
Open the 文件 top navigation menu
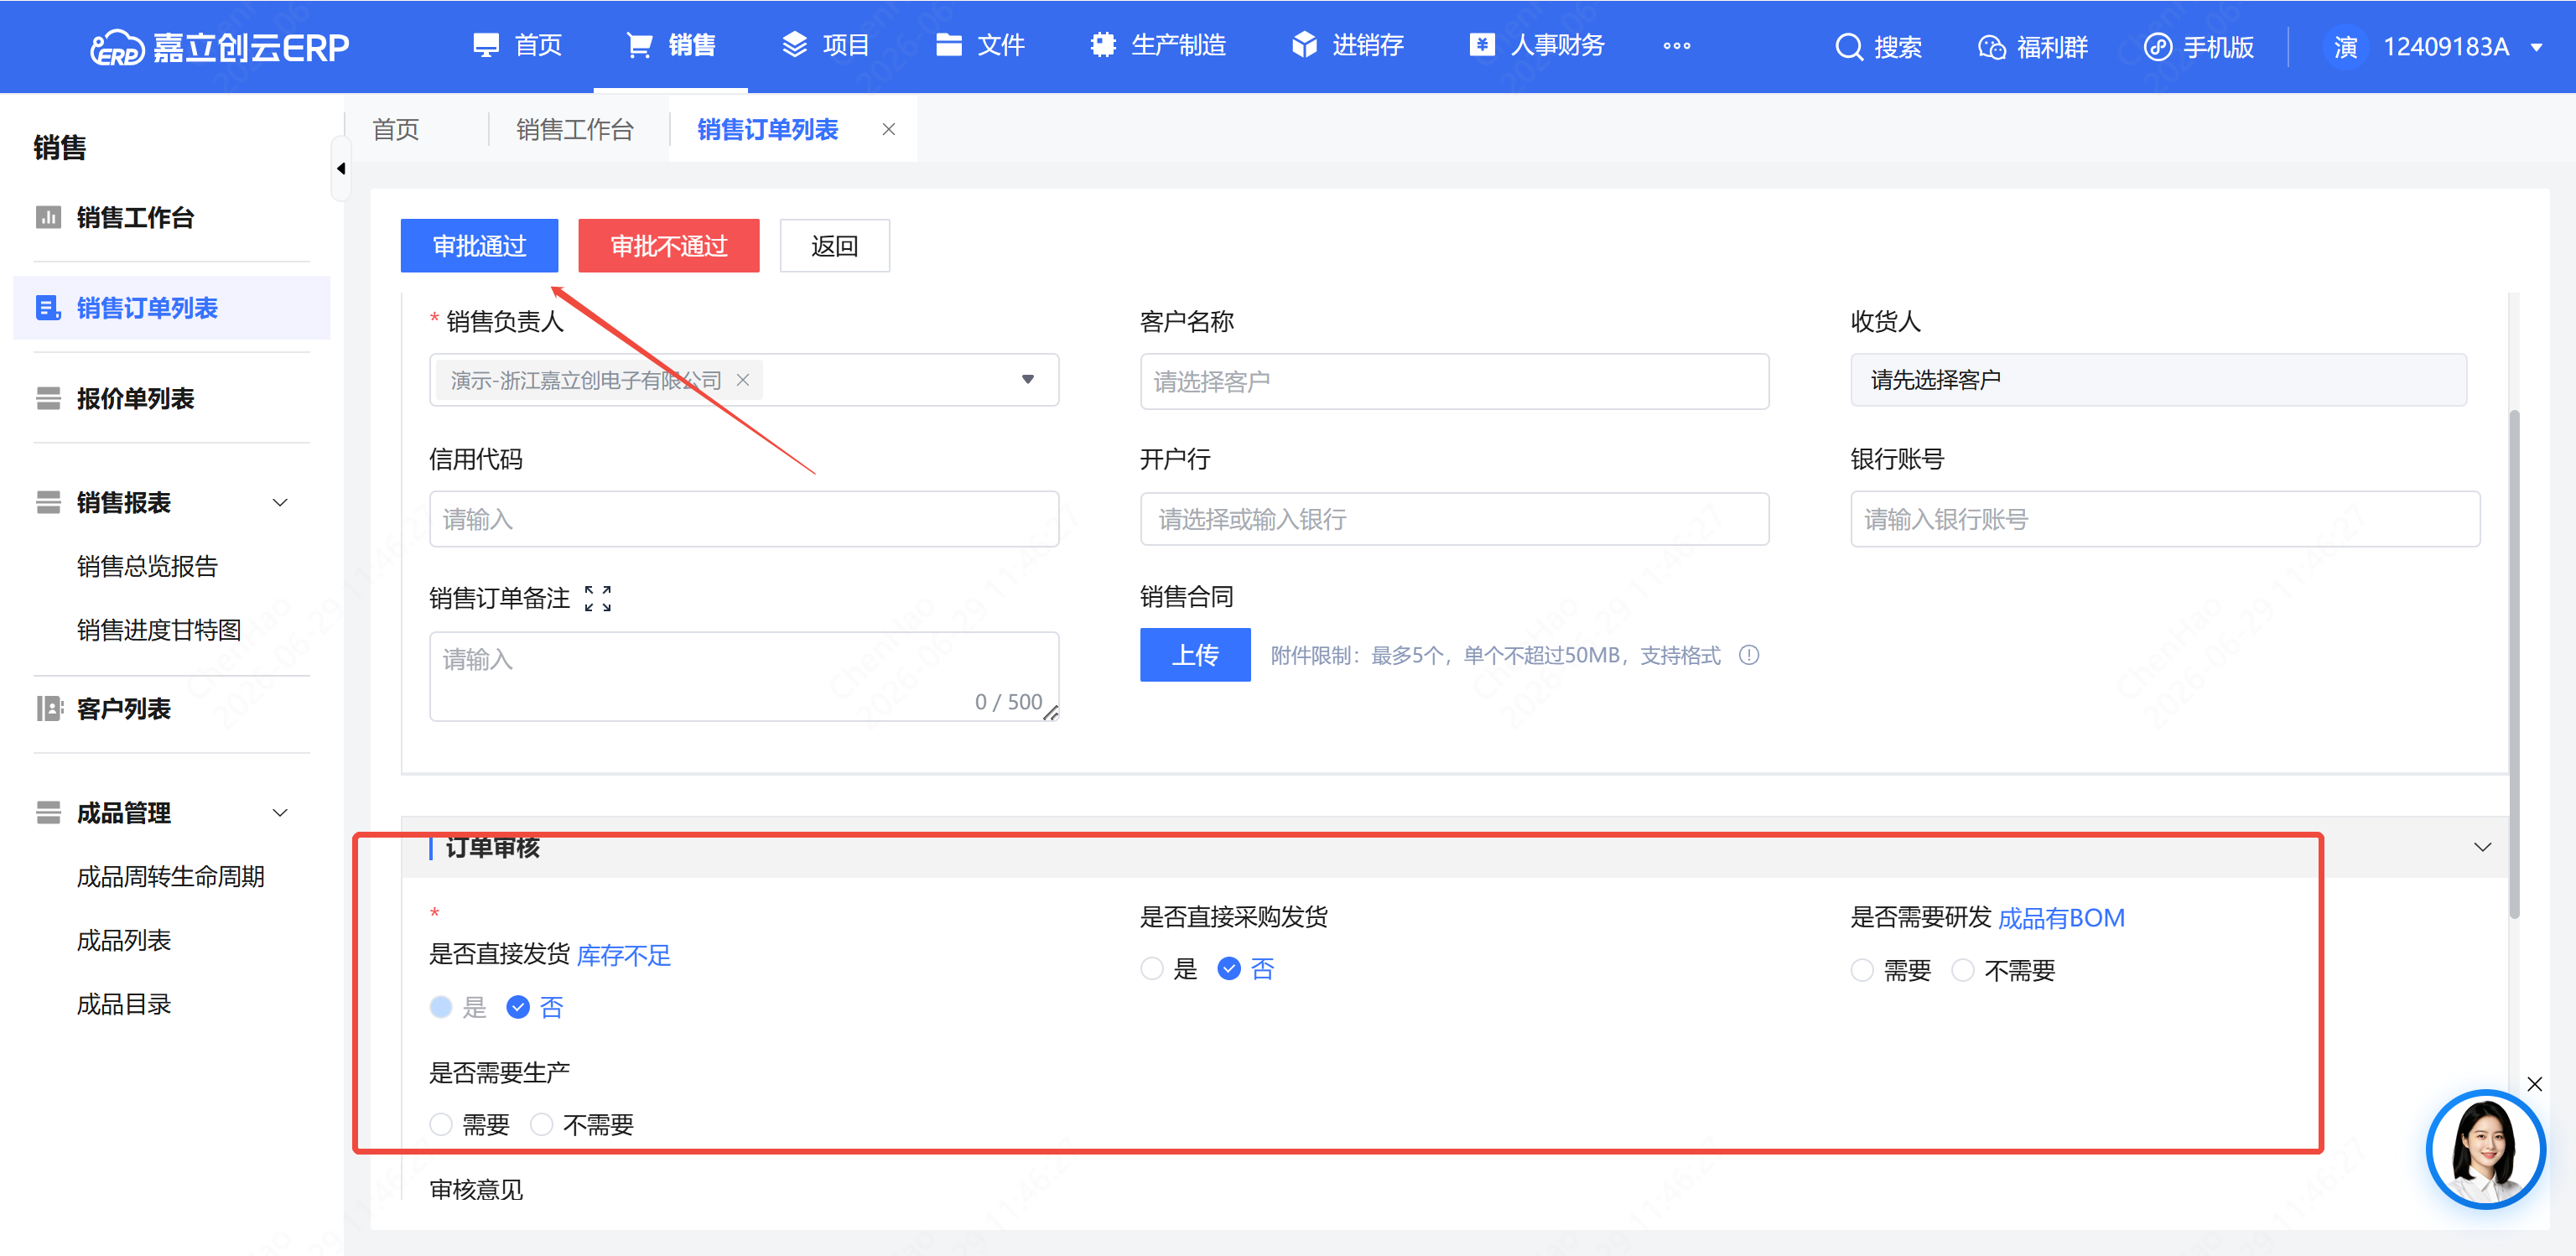point(980,46)
